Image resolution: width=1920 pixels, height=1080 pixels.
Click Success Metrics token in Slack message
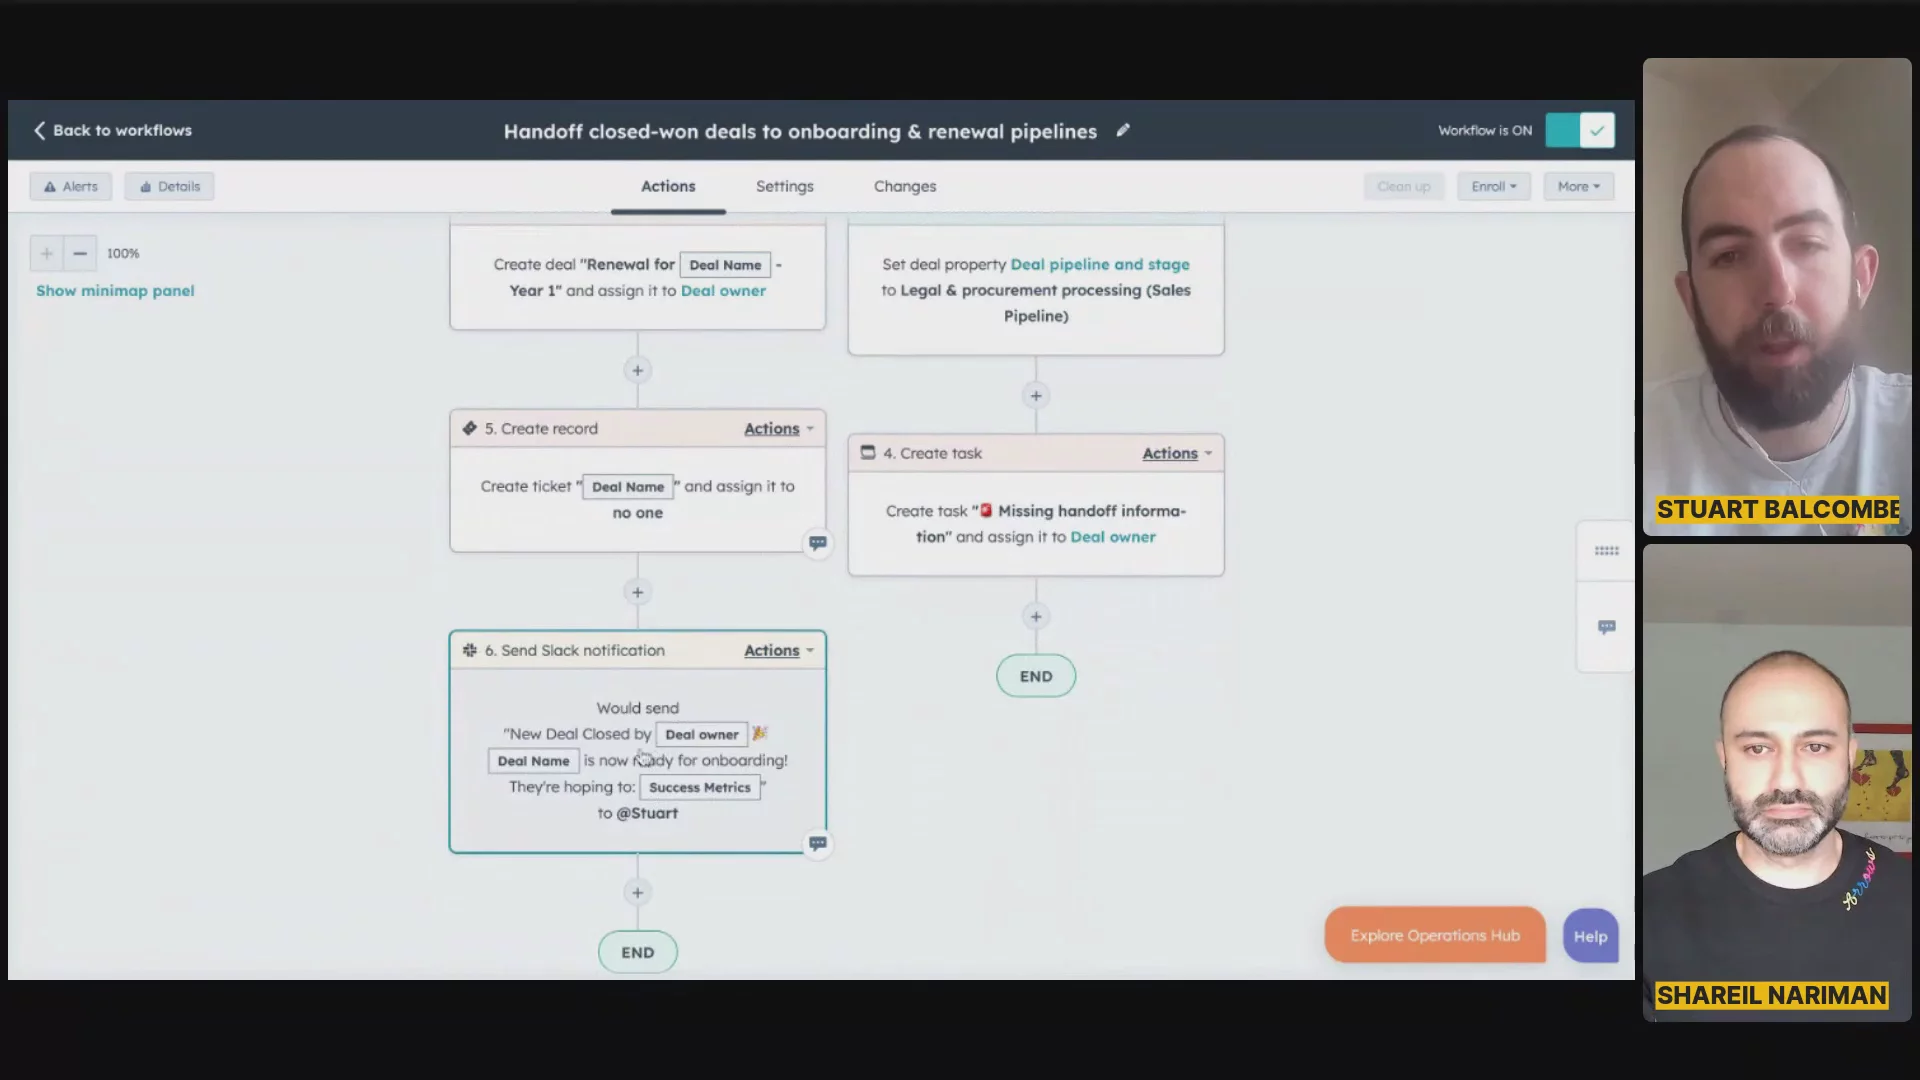(x=700, y=788)
